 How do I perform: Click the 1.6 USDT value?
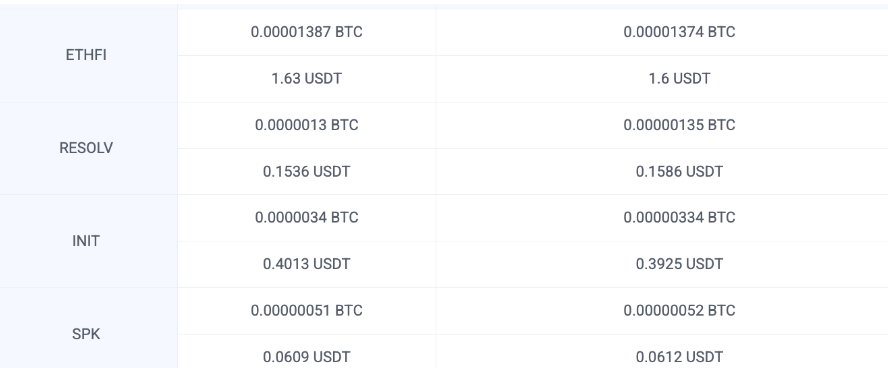tap(679, 78)
